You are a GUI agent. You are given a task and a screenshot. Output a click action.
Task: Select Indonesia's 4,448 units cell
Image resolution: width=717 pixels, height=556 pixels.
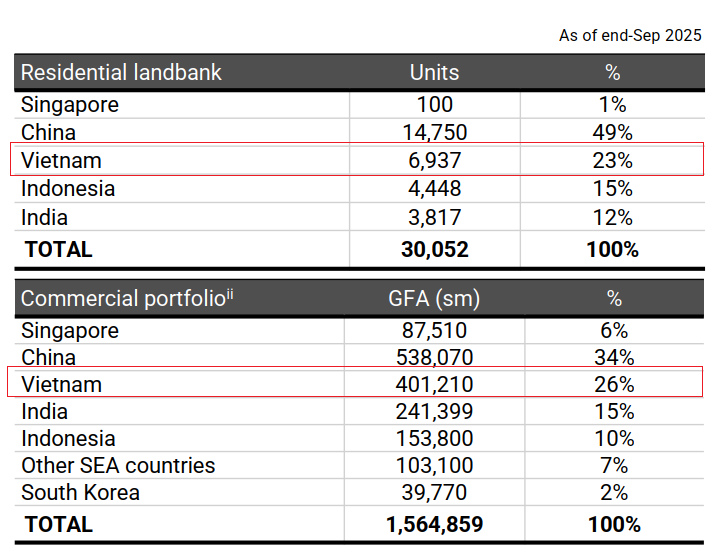[x=434, y=189]
